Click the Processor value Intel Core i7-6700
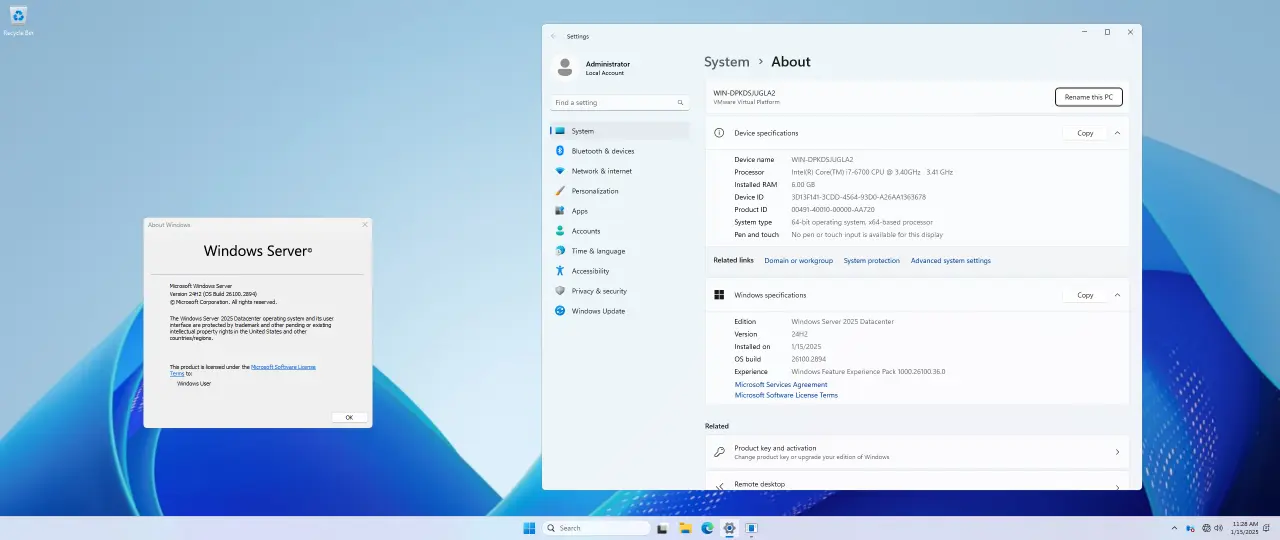 click(x=872, y=172)
